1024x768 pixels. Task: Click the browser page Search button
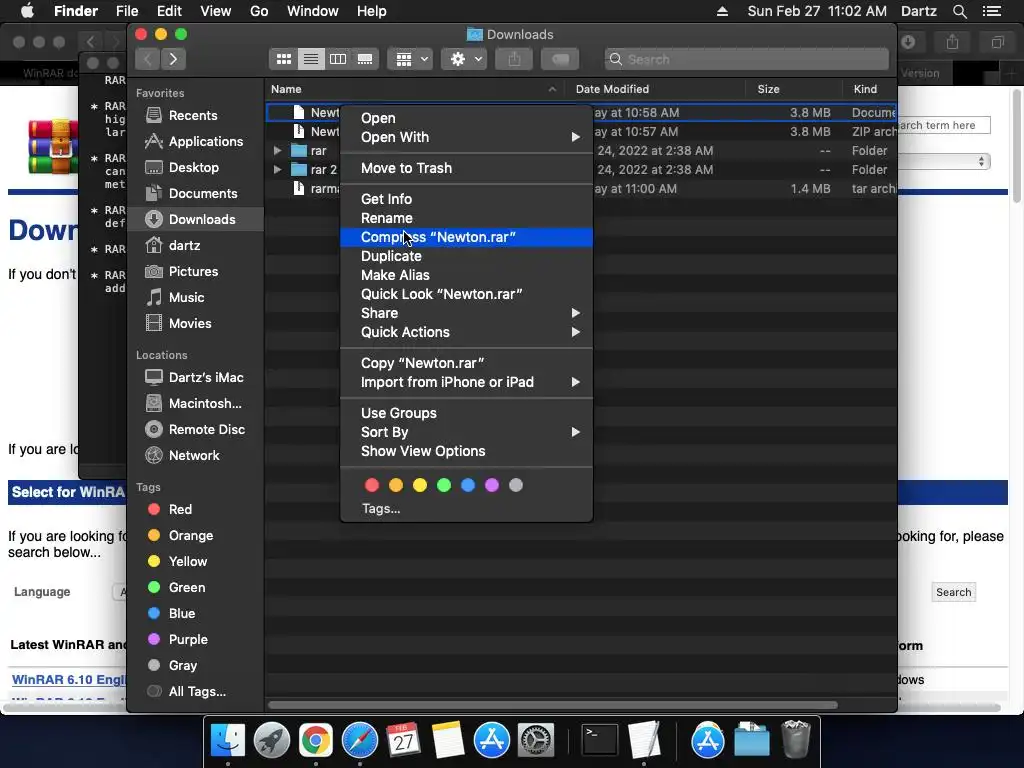coord(953,592)
